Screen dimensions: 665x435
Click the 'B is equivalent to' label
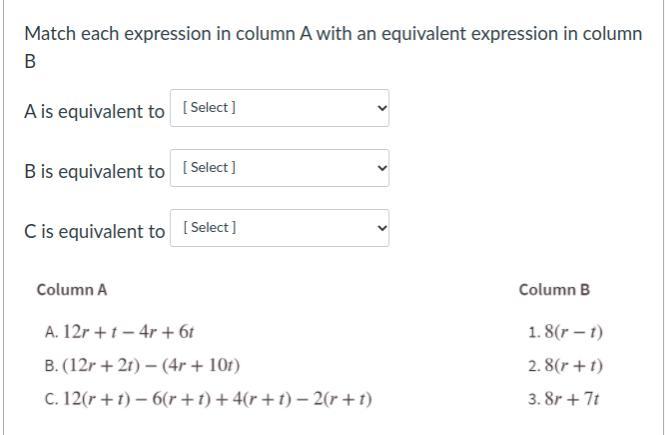[x=94, y=171]
